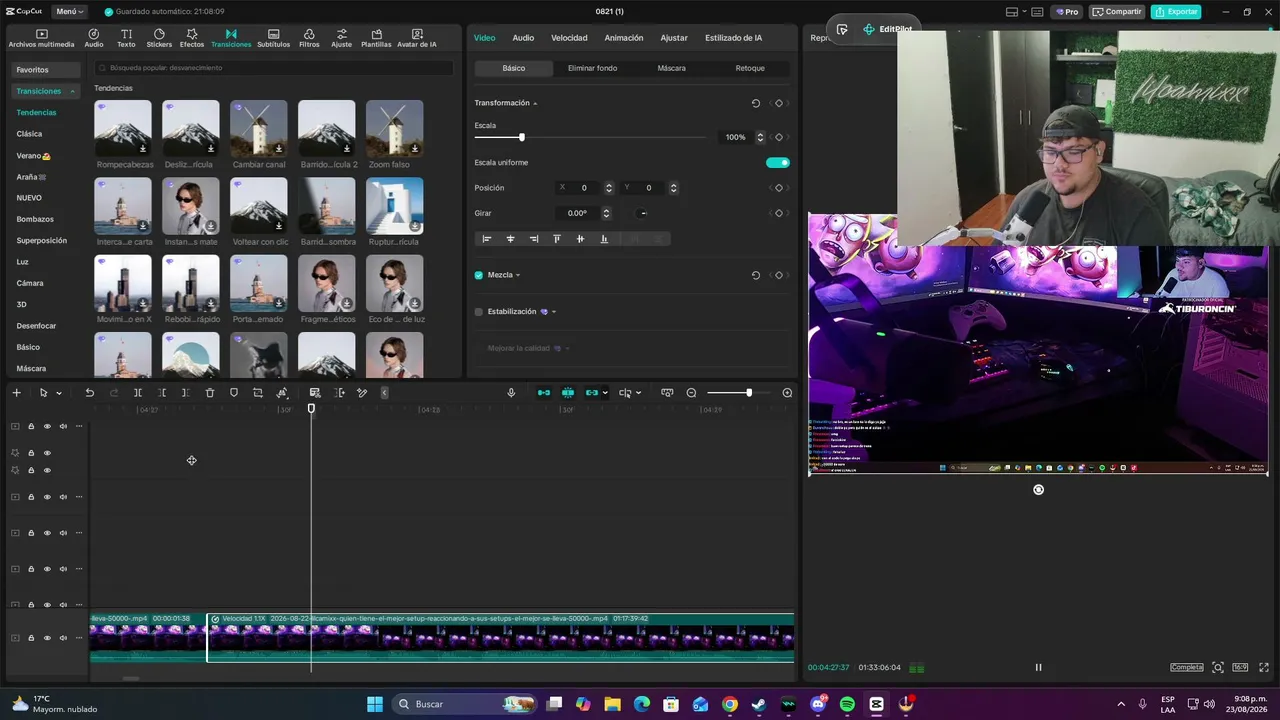Image resolution: width=1280 pixels, height=720 pixels.
Task: Select the Superposición transitions category
Action: pyautogui.click(x=41, y=241)
